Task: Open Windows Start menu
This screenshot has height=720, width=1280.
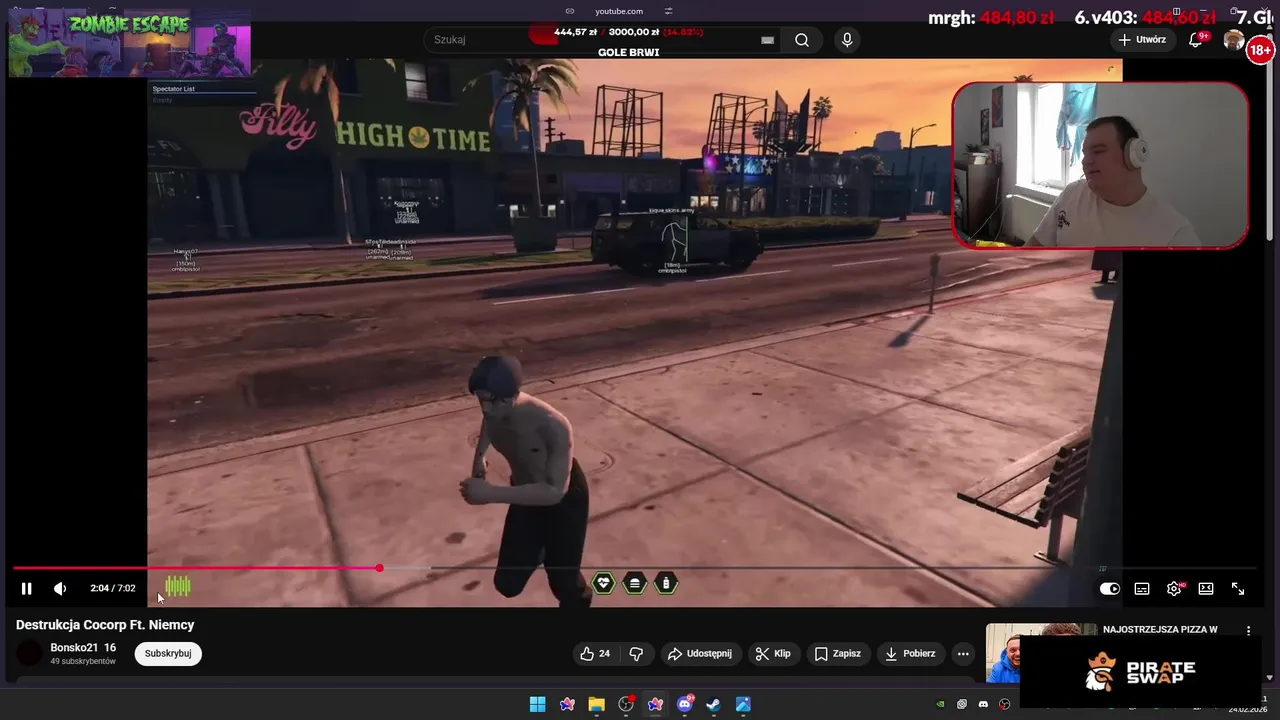Action: pyautogui.click(x=537, y=704)
